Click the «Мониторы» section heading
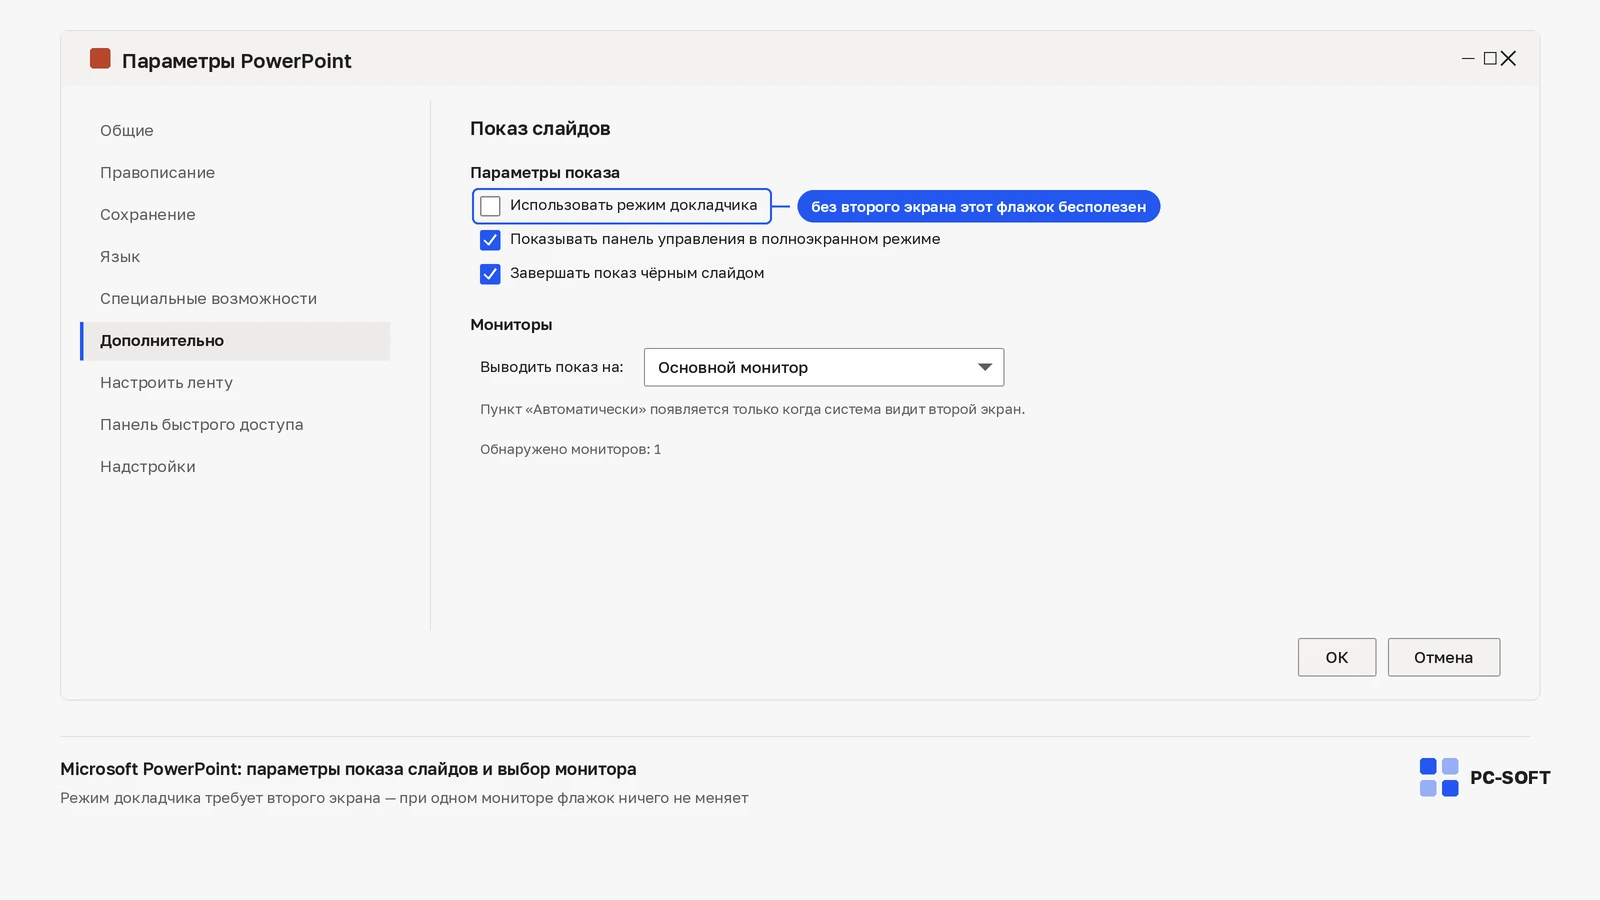The image size is (1600, 900). pos(511,325)
